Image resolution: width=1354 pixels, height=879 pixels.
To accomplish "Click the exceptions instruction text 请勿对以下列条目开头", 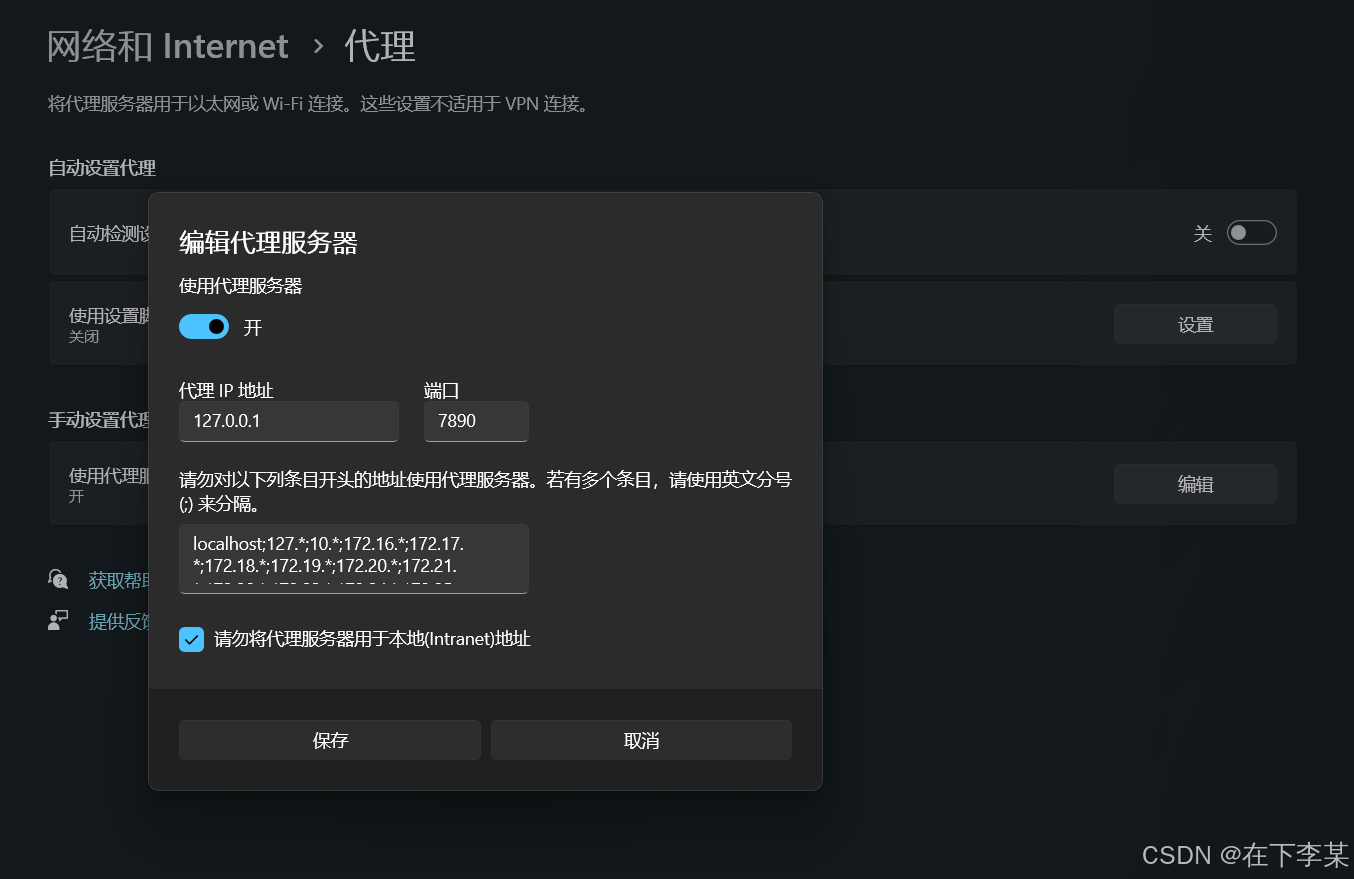I will click(485, 491).
